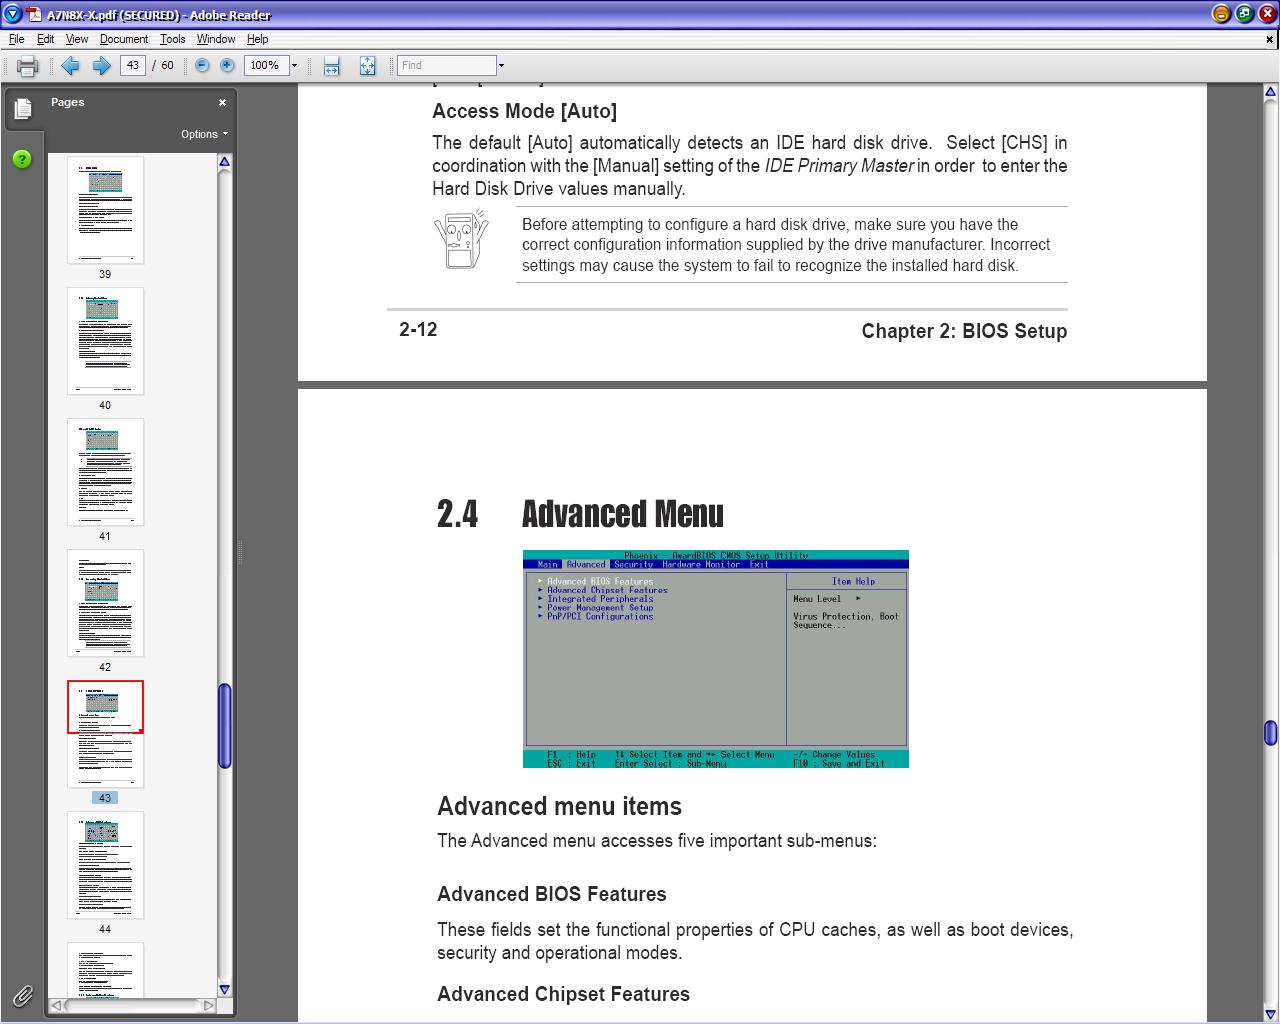Screen dimensions: 1280x1024
Task: Click the 'Advanced Menu' heading text
Action: (x=622, y=514)
